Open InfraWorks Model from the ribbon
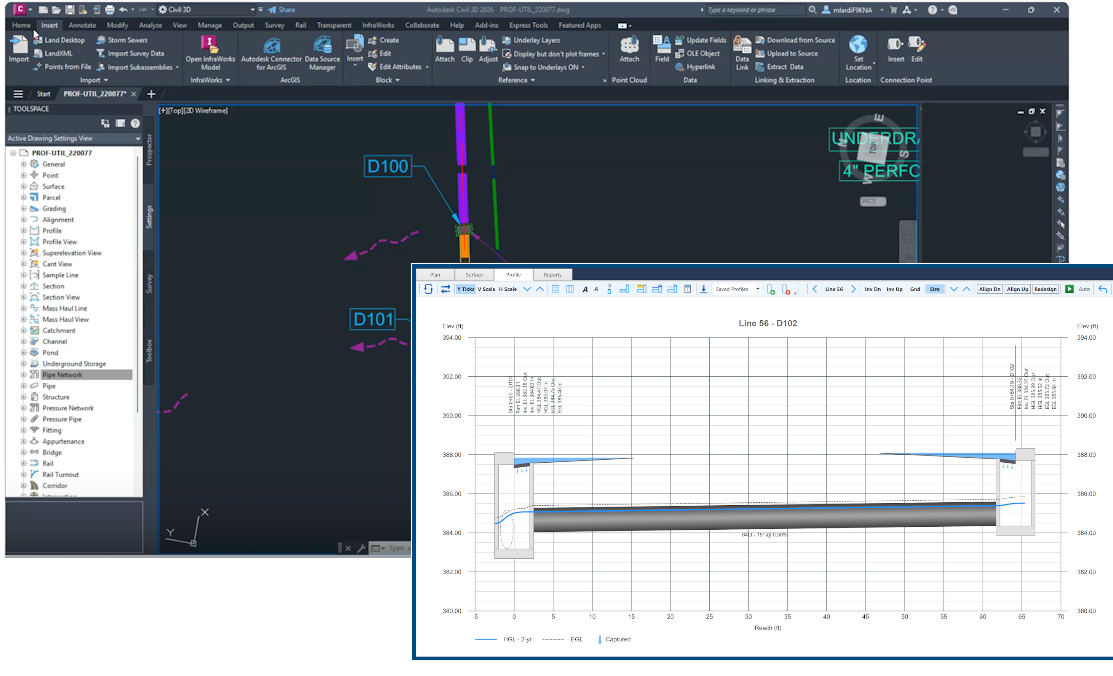Viewport: 1113px width, 676px height. [210, 53]
